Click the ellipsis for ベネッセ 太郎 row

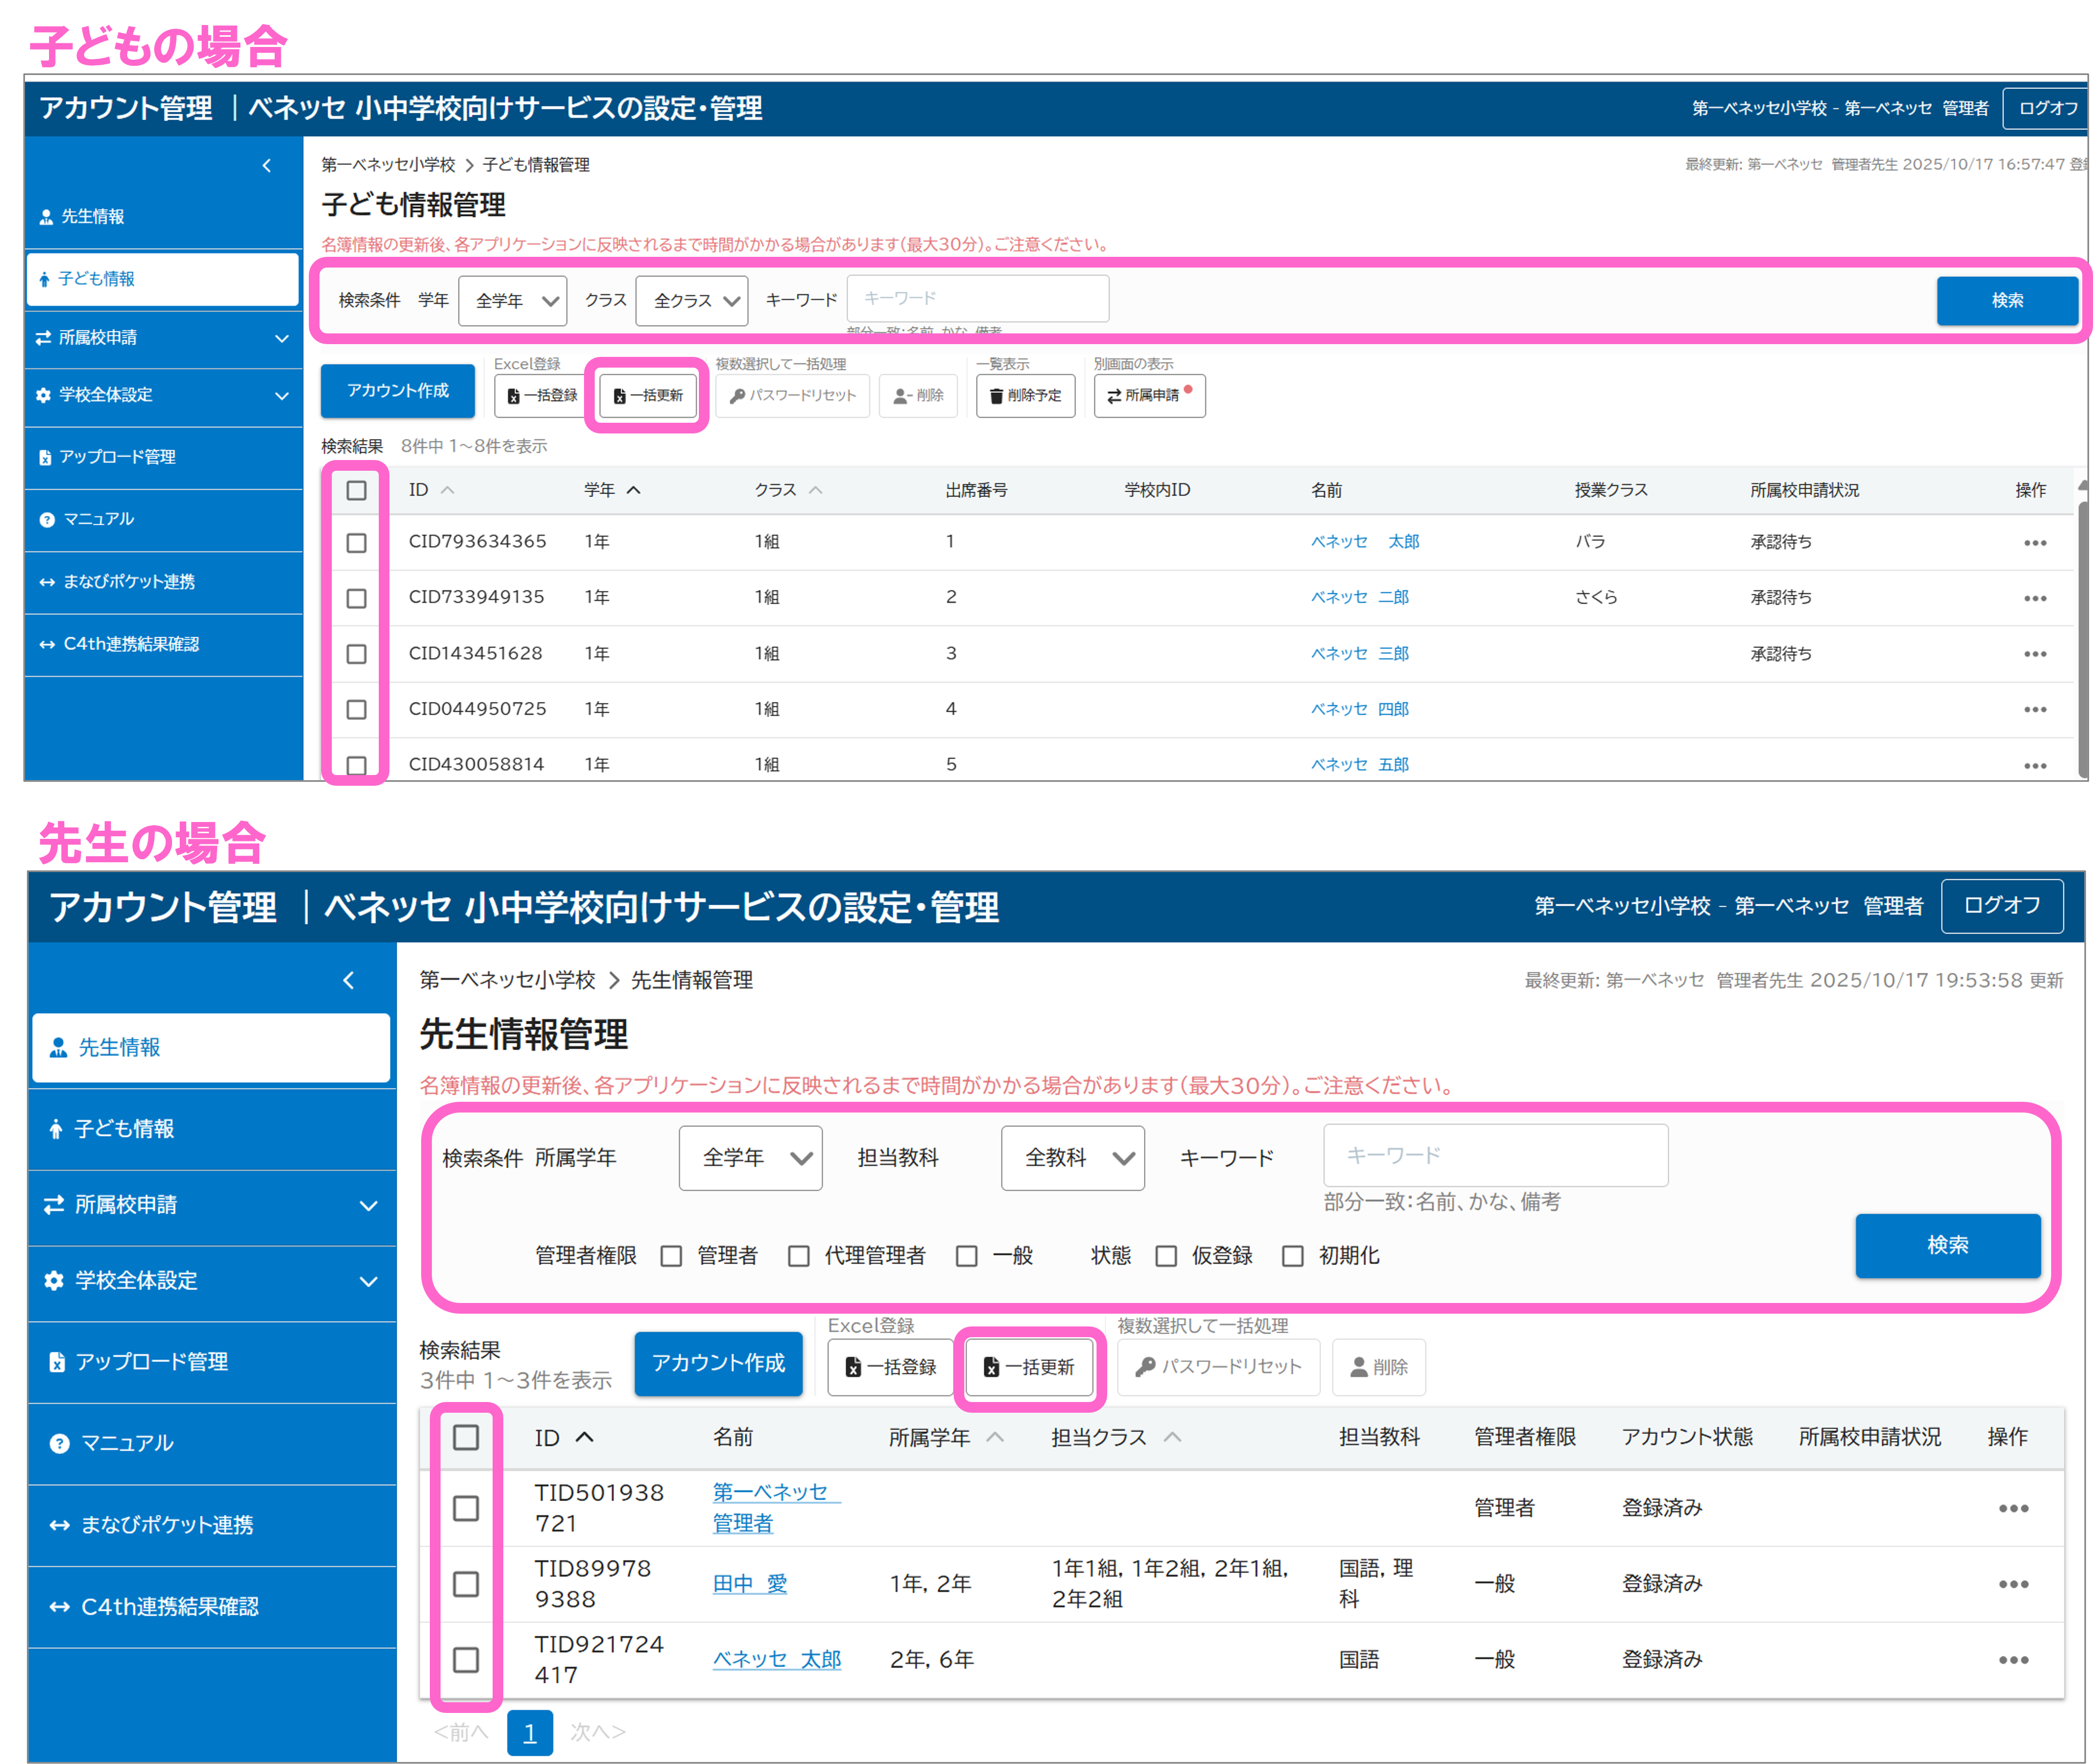click(2034, 543)
